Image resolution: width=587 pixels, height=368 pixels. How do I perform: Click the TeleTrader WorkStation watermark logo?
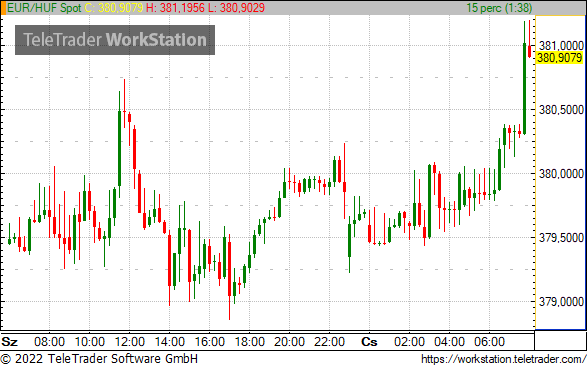(115, 40)
